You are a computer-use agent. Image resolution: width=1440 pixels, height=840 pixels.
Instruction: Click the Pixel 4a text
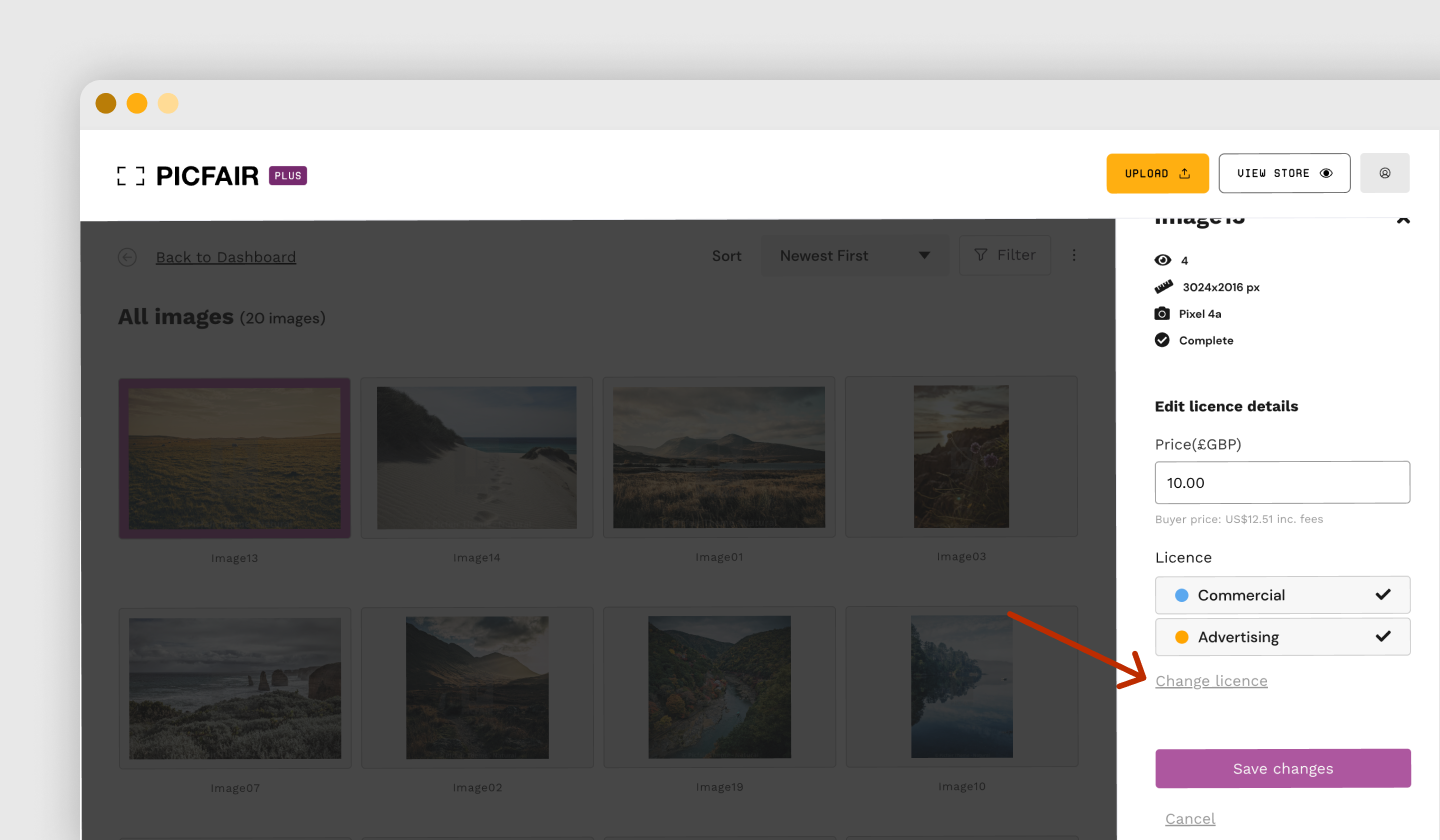pyautogui.click(x=1200, y=314)
